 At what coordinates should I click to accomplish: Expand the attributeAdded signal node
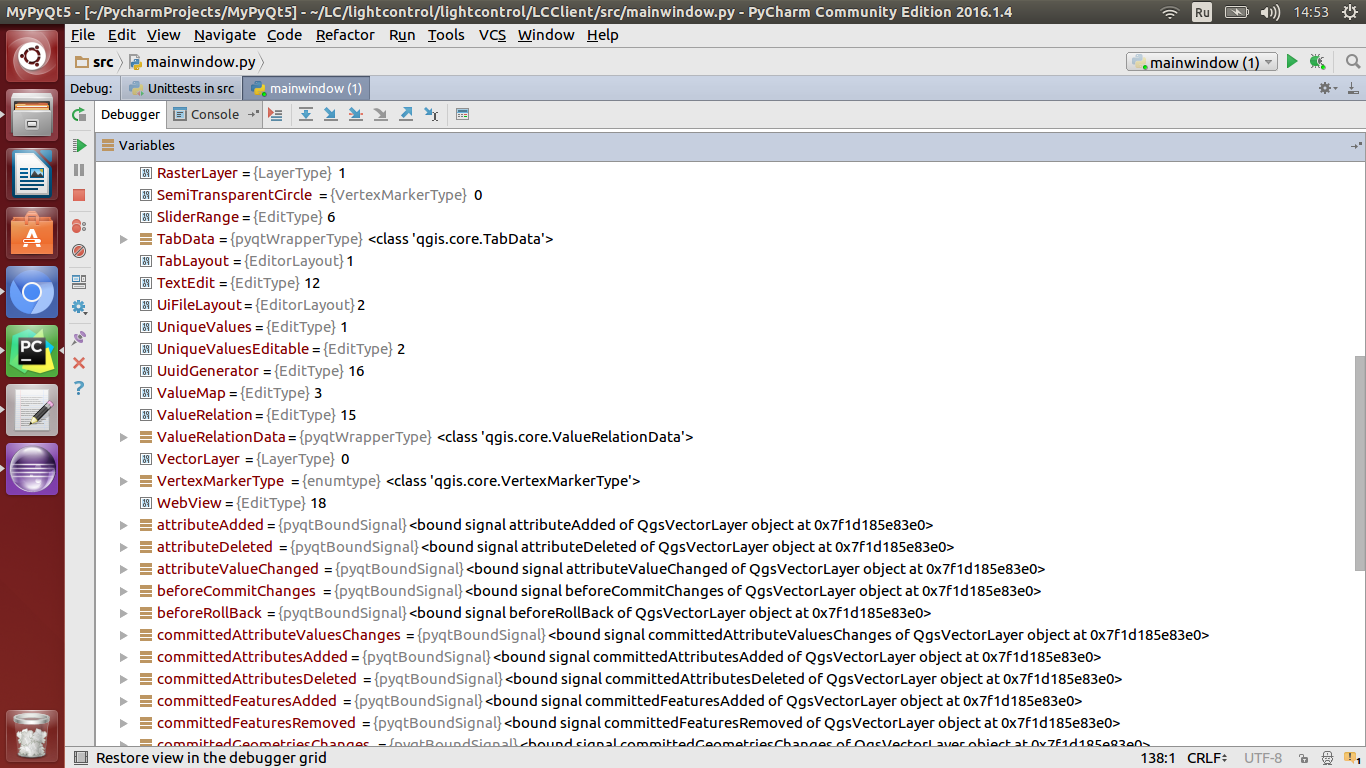point(124,525)
